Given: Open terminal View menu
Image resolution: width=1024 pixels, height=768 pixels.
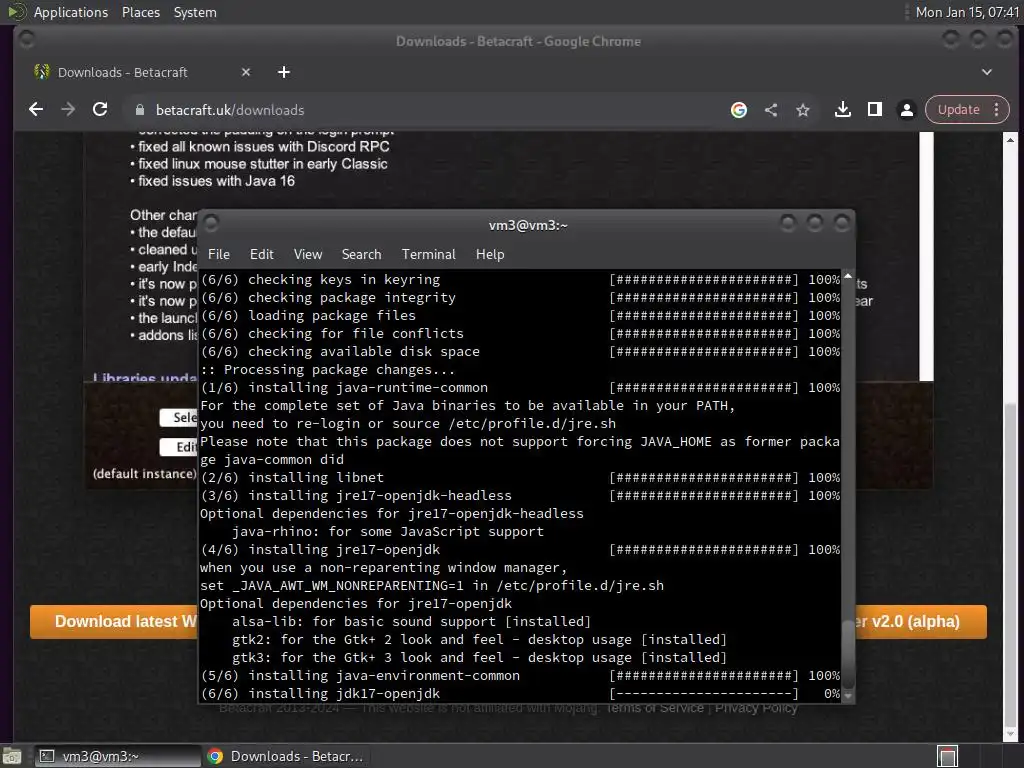Looking at the screenshot, I should tap(308, 255).
